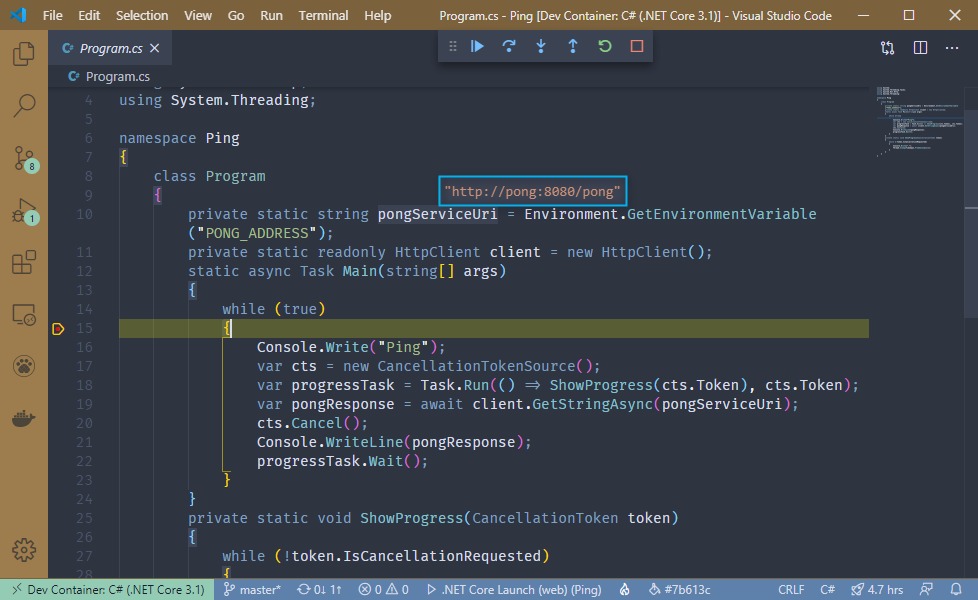Select the Program.cs editor tab
Viewport: 978px width, 600px height.
[110, 48]
